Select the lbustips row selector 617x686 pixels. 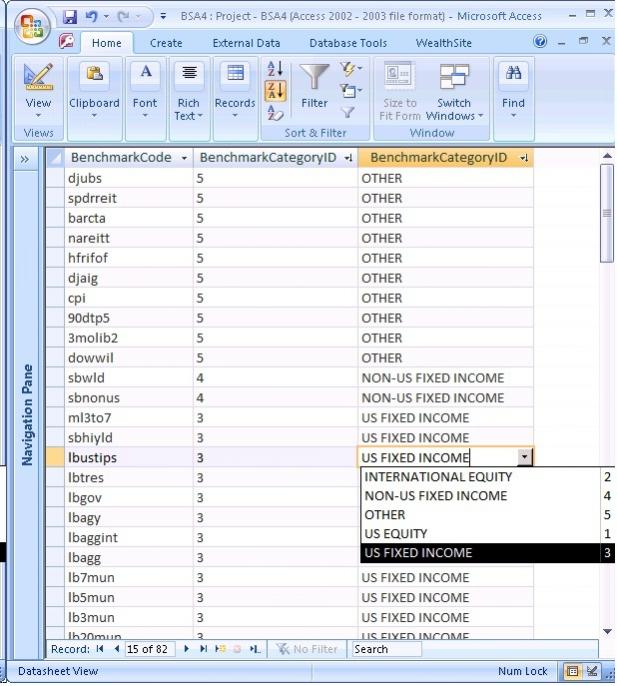coord(55,458)
